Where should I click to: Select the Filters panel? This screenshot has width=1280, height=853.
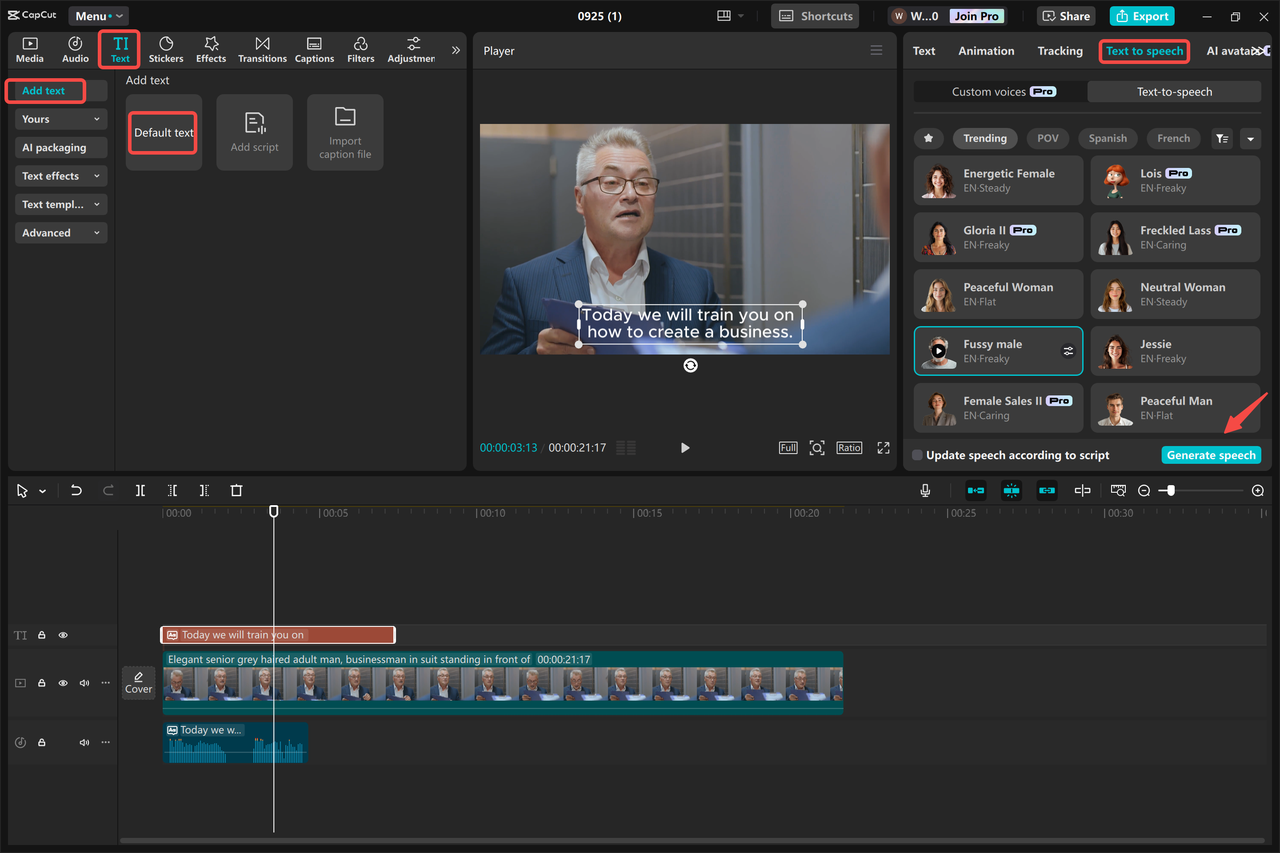coord(360,49)
